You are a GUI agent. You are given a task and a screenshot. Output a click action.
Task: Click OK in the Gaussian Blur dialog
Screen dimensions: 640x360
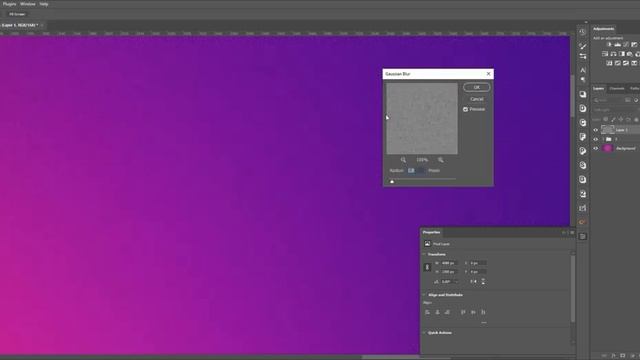(476, 87)
